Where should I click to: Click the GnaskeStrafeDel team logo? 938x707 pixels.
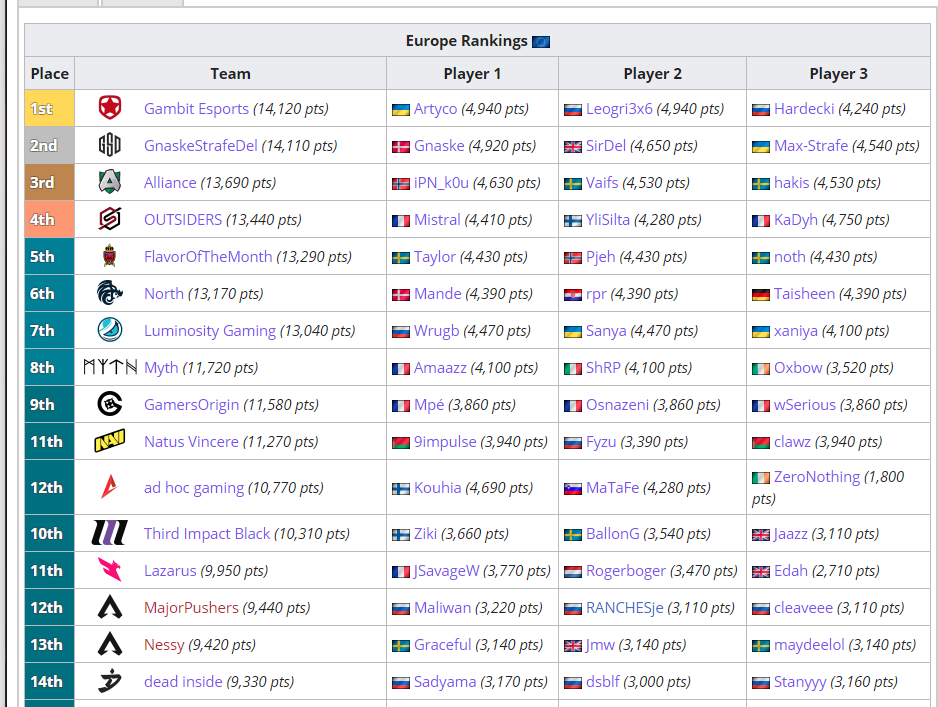click(x=110, y=145)
